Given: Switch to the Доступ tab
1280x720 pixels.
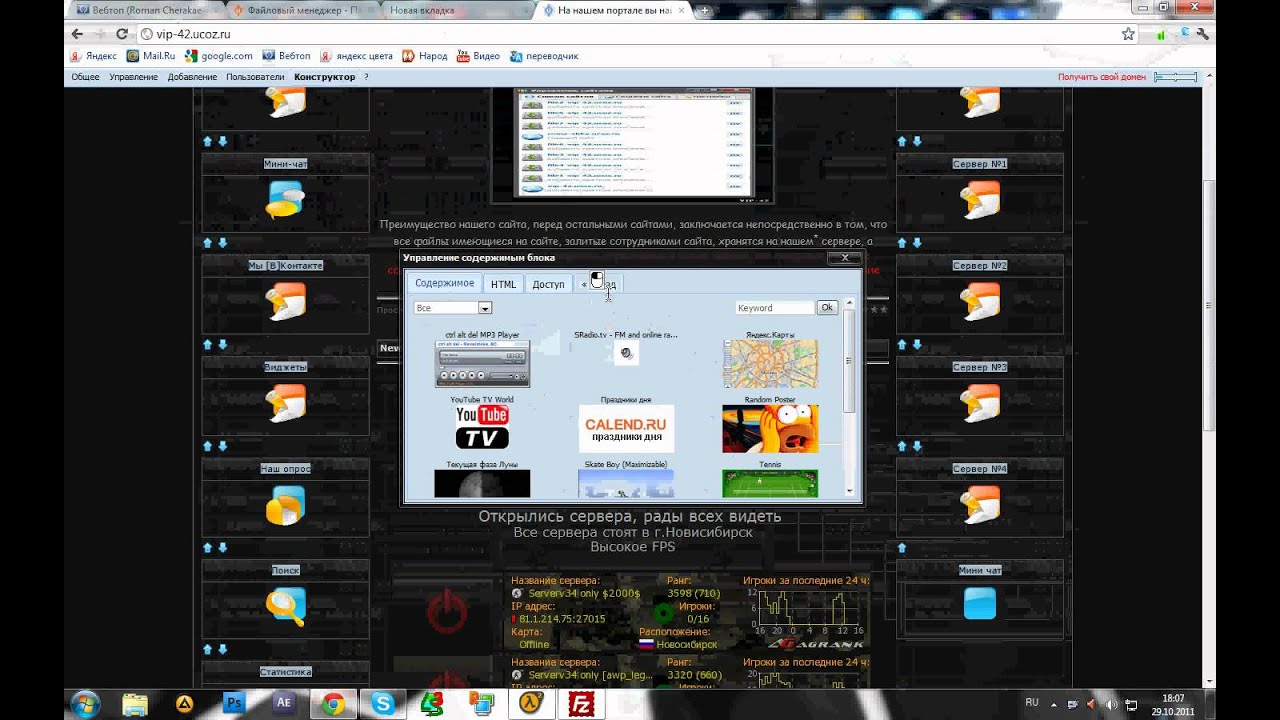Looking at the screenshot, I should coord(548,284).
